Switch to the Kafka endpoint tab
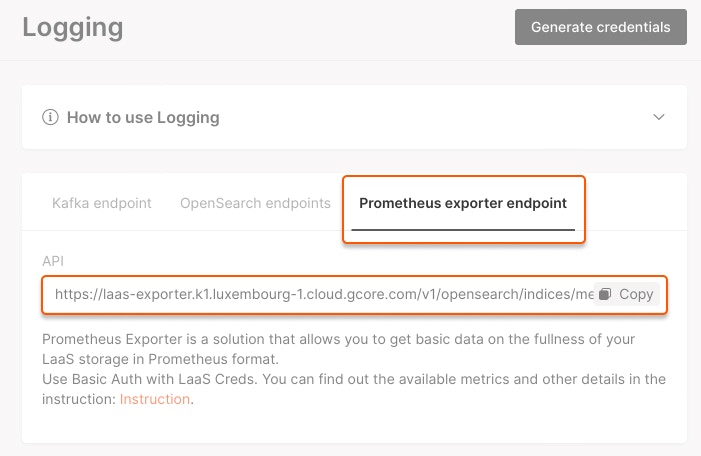701x456 pixels. point(101,203)
